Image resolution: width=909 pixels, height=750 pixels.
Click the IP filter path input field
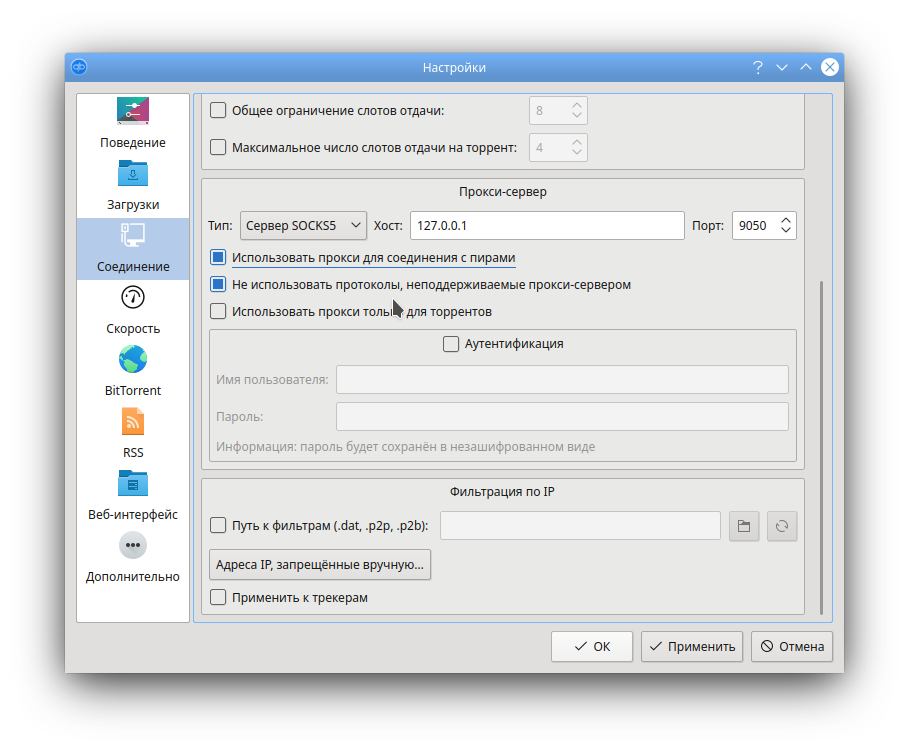(x=580, y=526)
